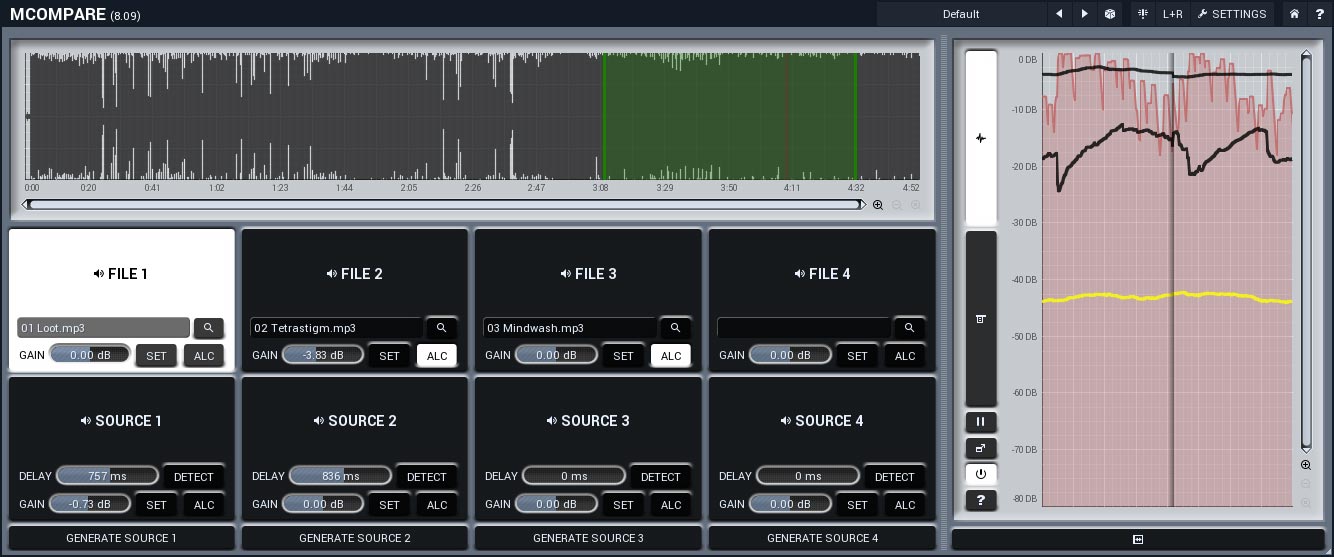Click the random preset dice icon

[1110, 14]
